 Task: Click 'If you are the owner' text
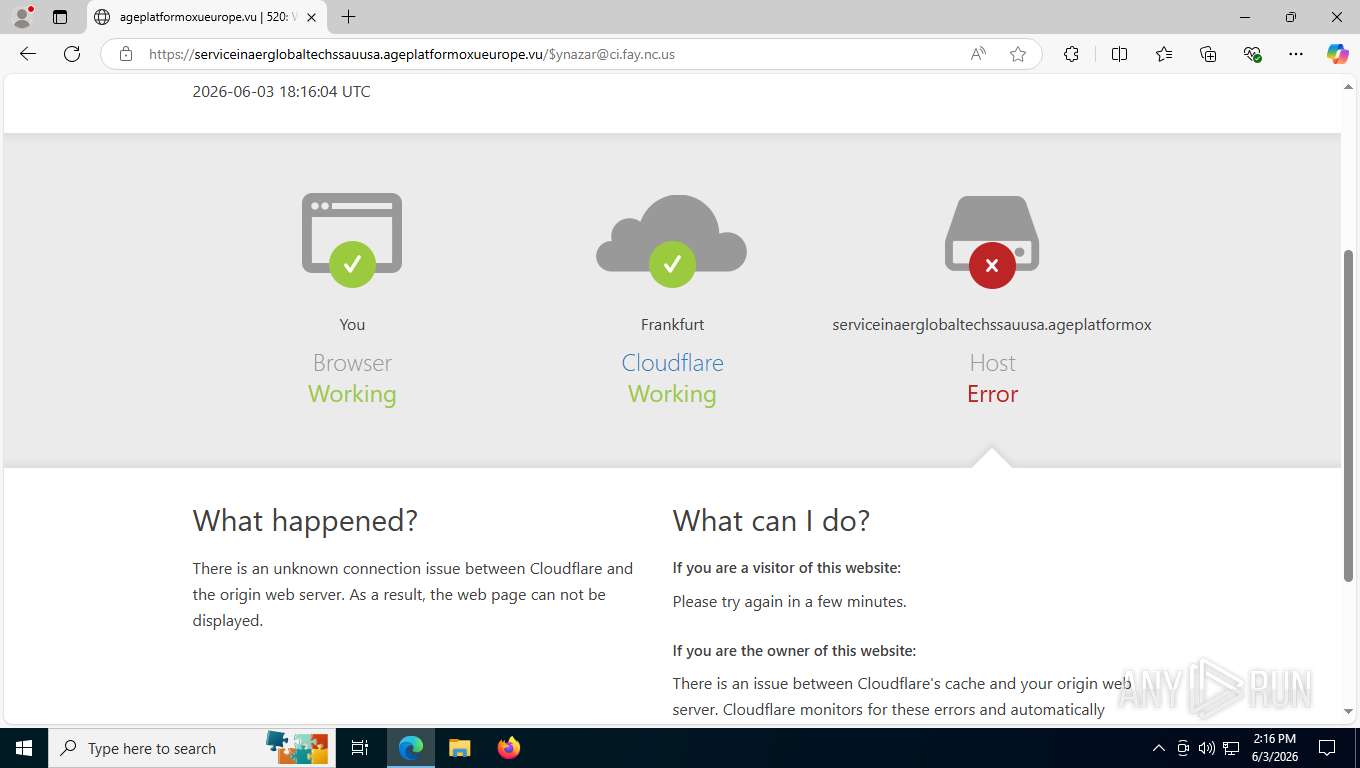click(794, 650)
